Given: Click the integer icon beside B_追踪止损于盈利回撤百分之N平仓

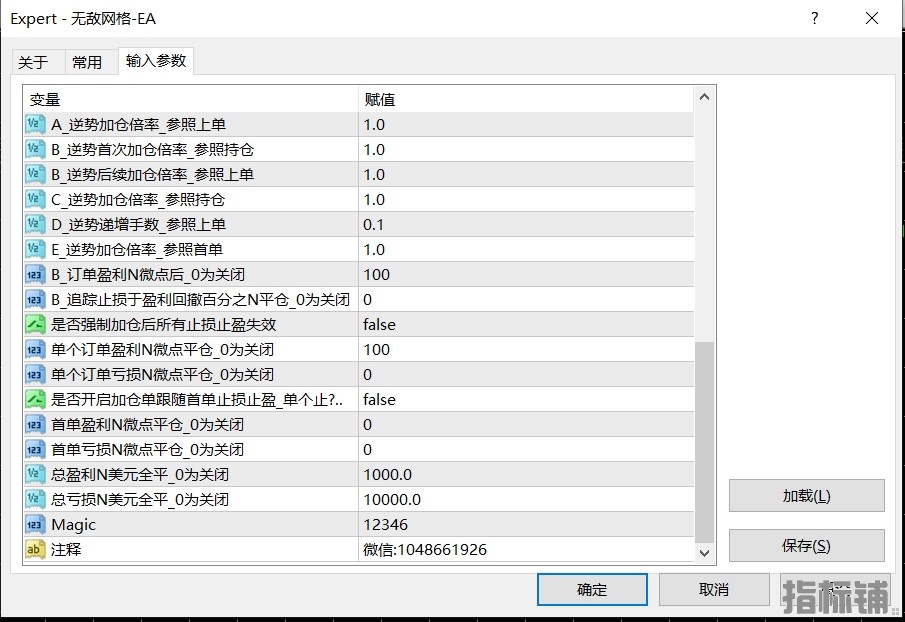Looking at the screenshot, I should coord(35,299).
